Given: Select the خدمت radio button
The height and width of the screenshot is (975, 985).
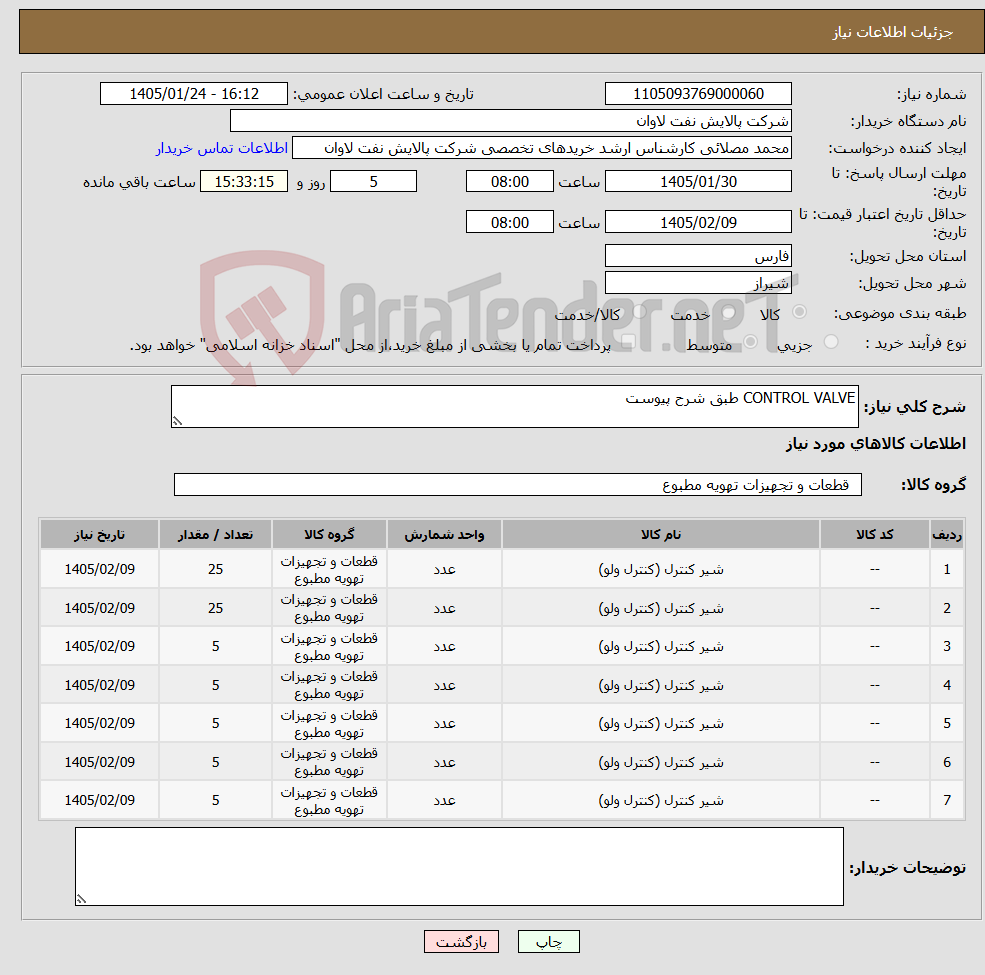Looking at the screenshot, I should [x=729, y=312].
